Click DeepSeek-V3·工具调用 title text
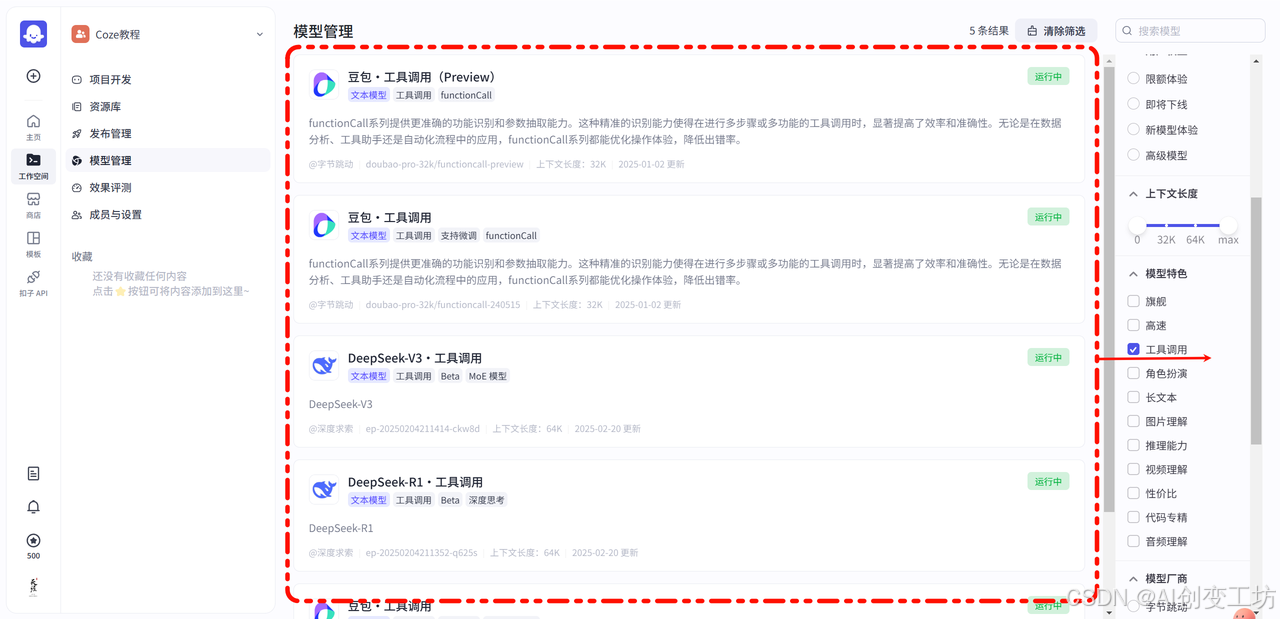The width and height of the screenshot is (1280, 619). click(x=415, y=358)
